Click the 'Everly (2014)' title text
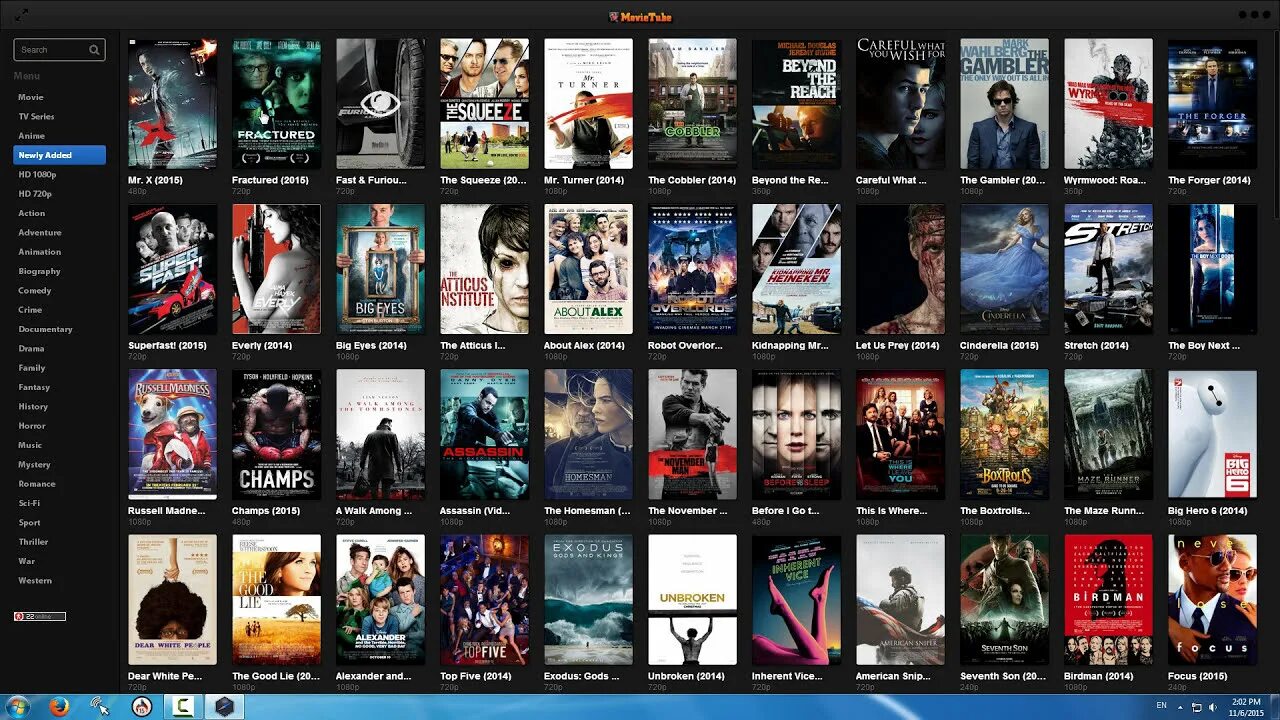The height and width of the screenshot is (720, 1280). pos(262,346)
